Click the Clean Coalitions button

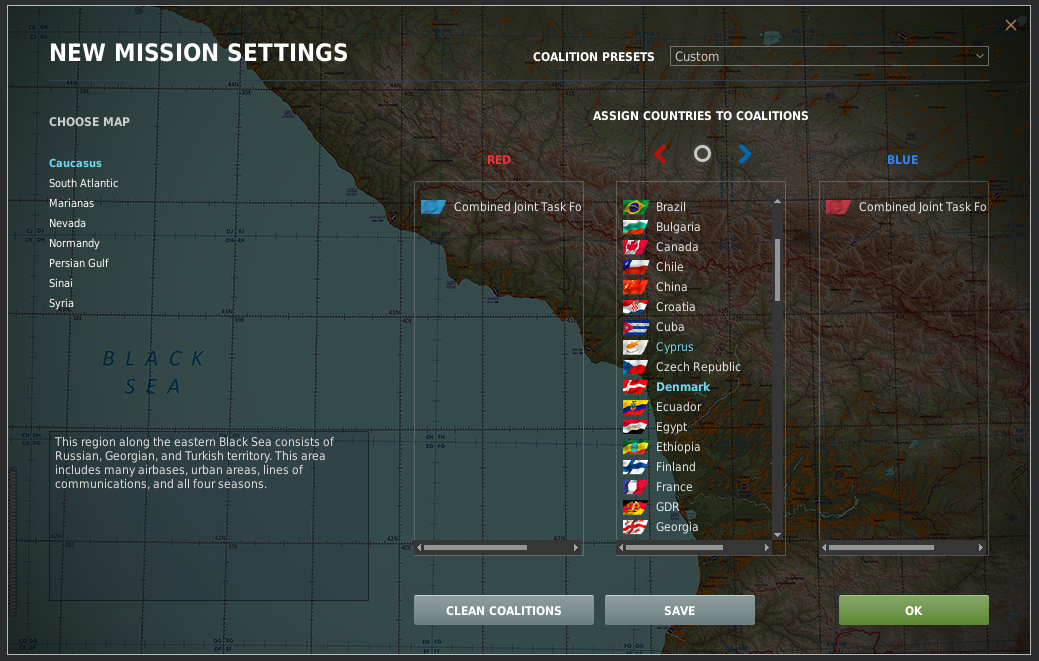(x=504, y=610)
